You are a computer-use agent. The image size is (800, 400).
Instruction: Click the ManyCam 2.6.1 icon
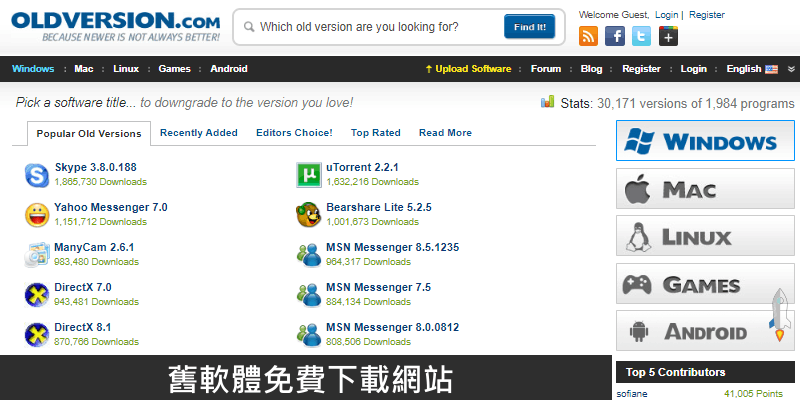(37, 254)
